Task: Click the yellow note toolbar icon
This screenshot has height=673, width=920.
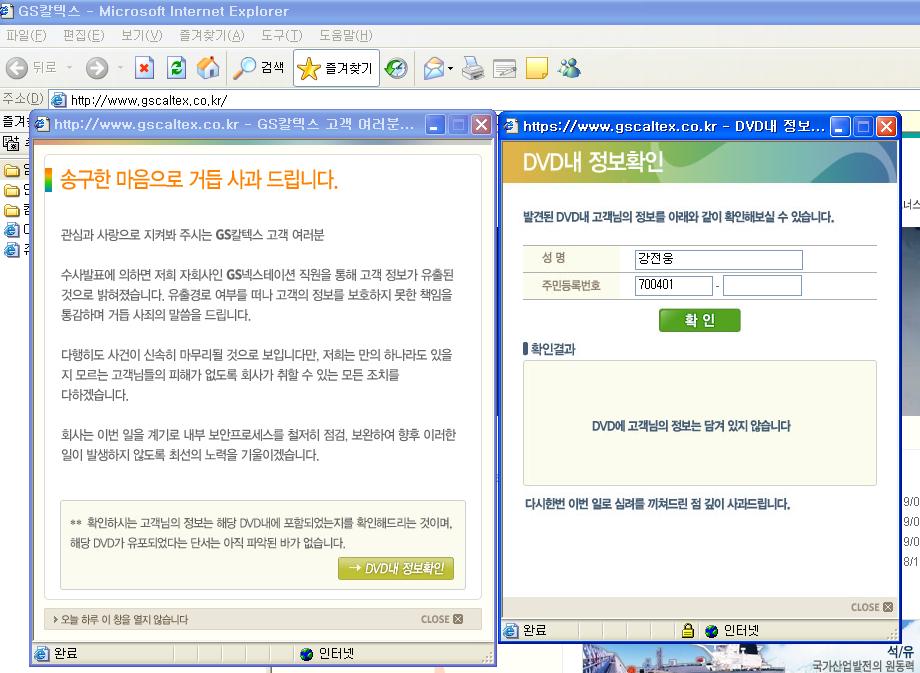Action: tap(537, 68)
